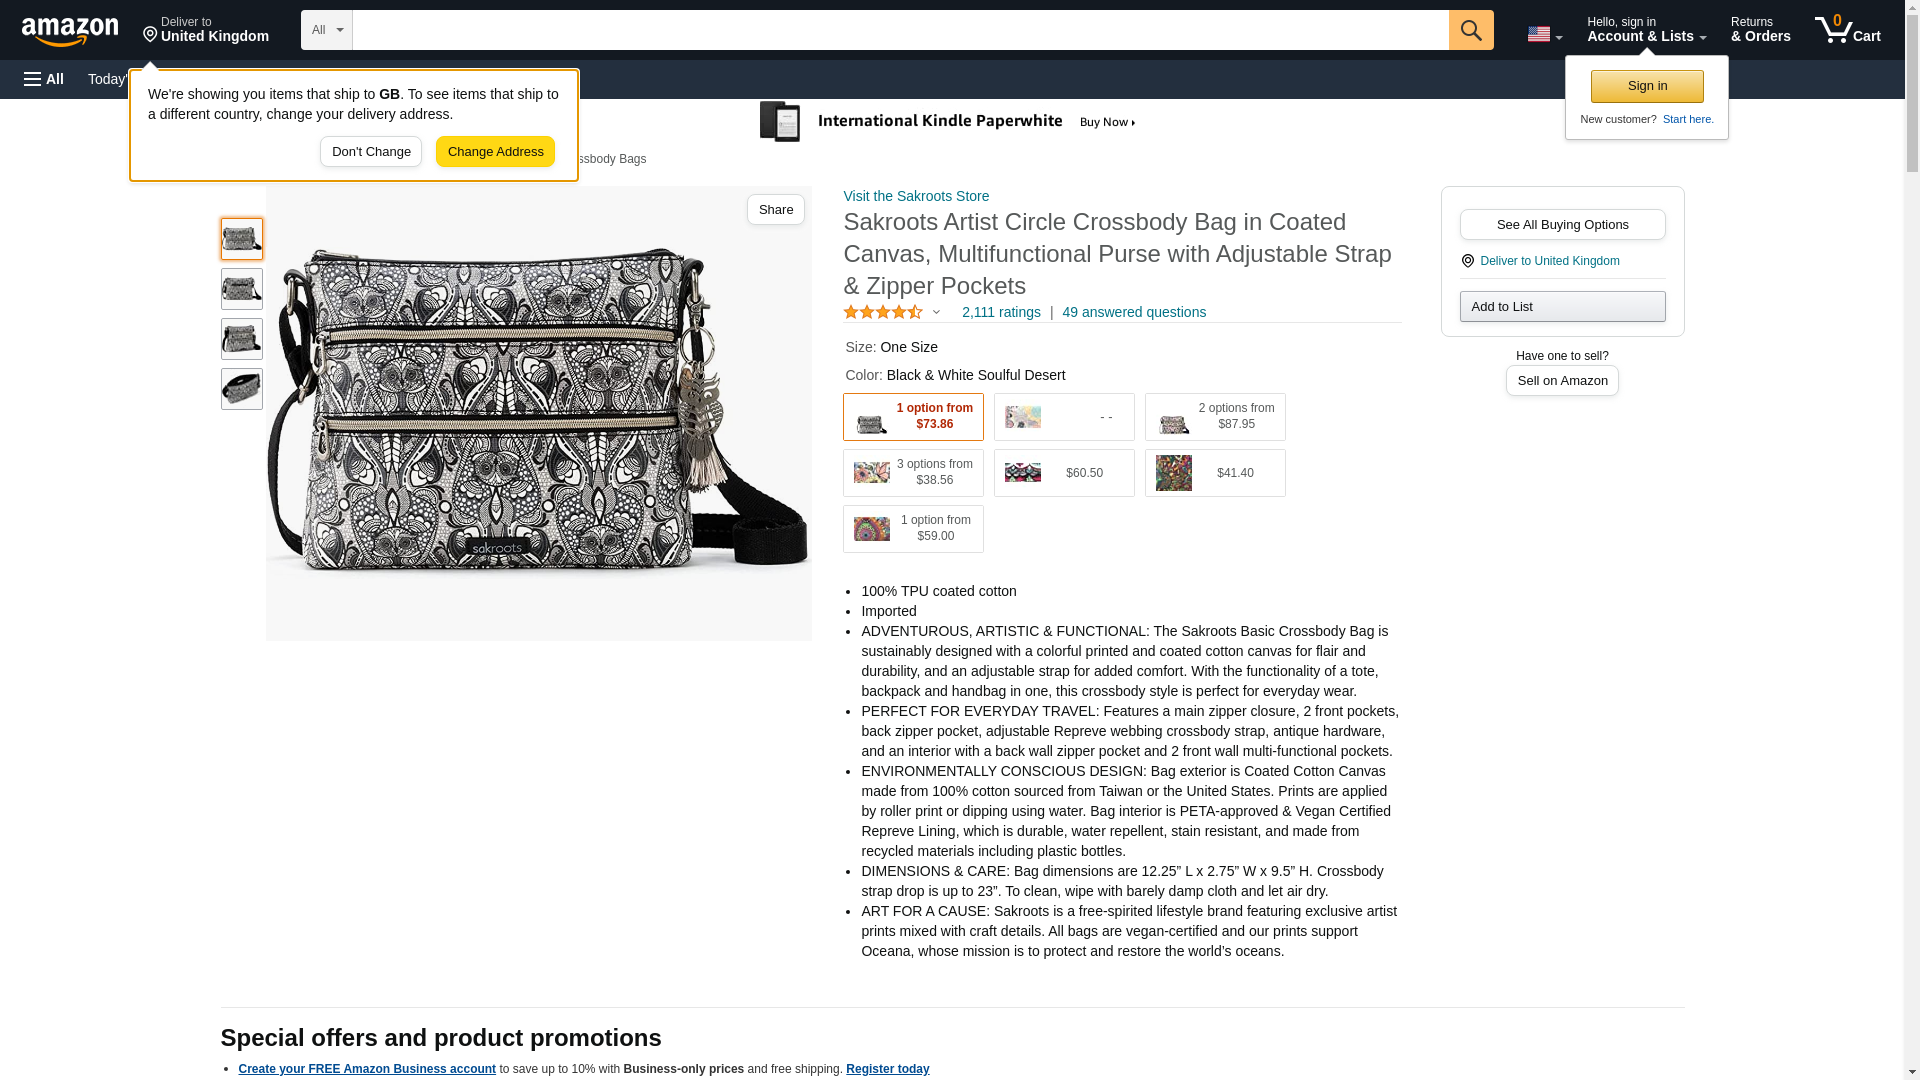Click the US flag language selector
Viewport: 1920px width, 1080px height.
1544,34
